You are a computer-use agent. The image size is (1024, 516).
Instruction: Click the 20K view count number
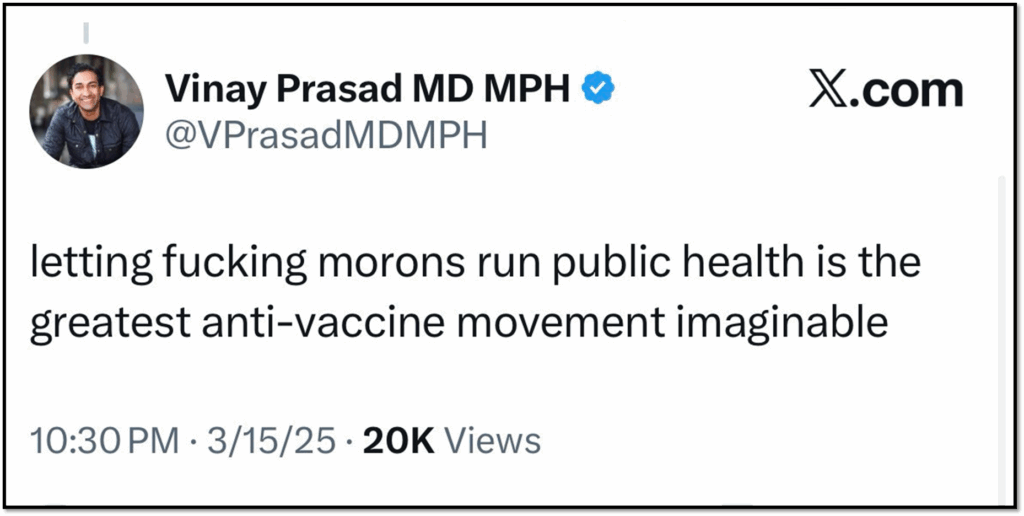pos(398,440)
